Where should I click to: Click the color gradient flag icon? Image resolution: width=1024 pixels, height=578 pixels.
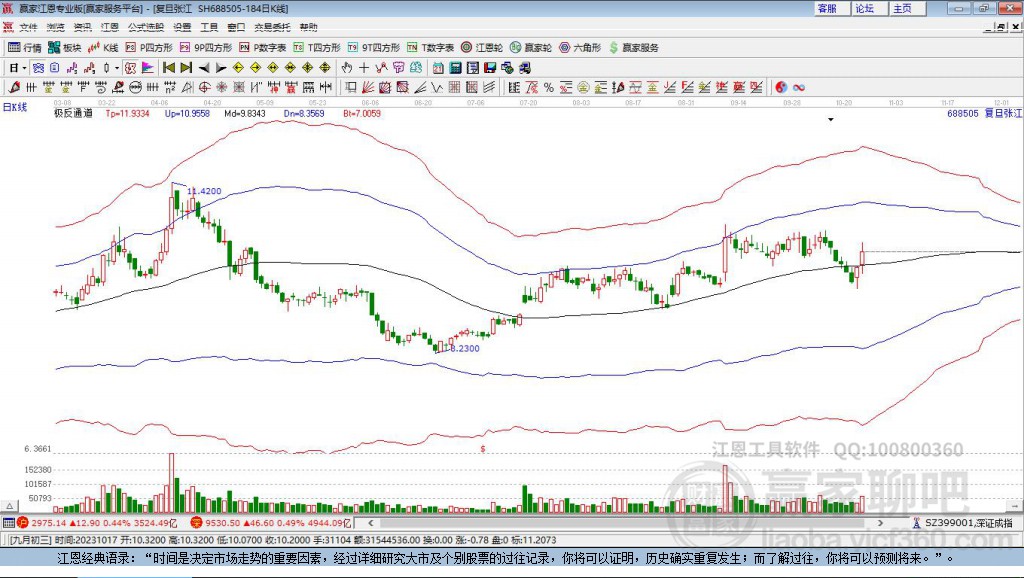click(148, 68)
